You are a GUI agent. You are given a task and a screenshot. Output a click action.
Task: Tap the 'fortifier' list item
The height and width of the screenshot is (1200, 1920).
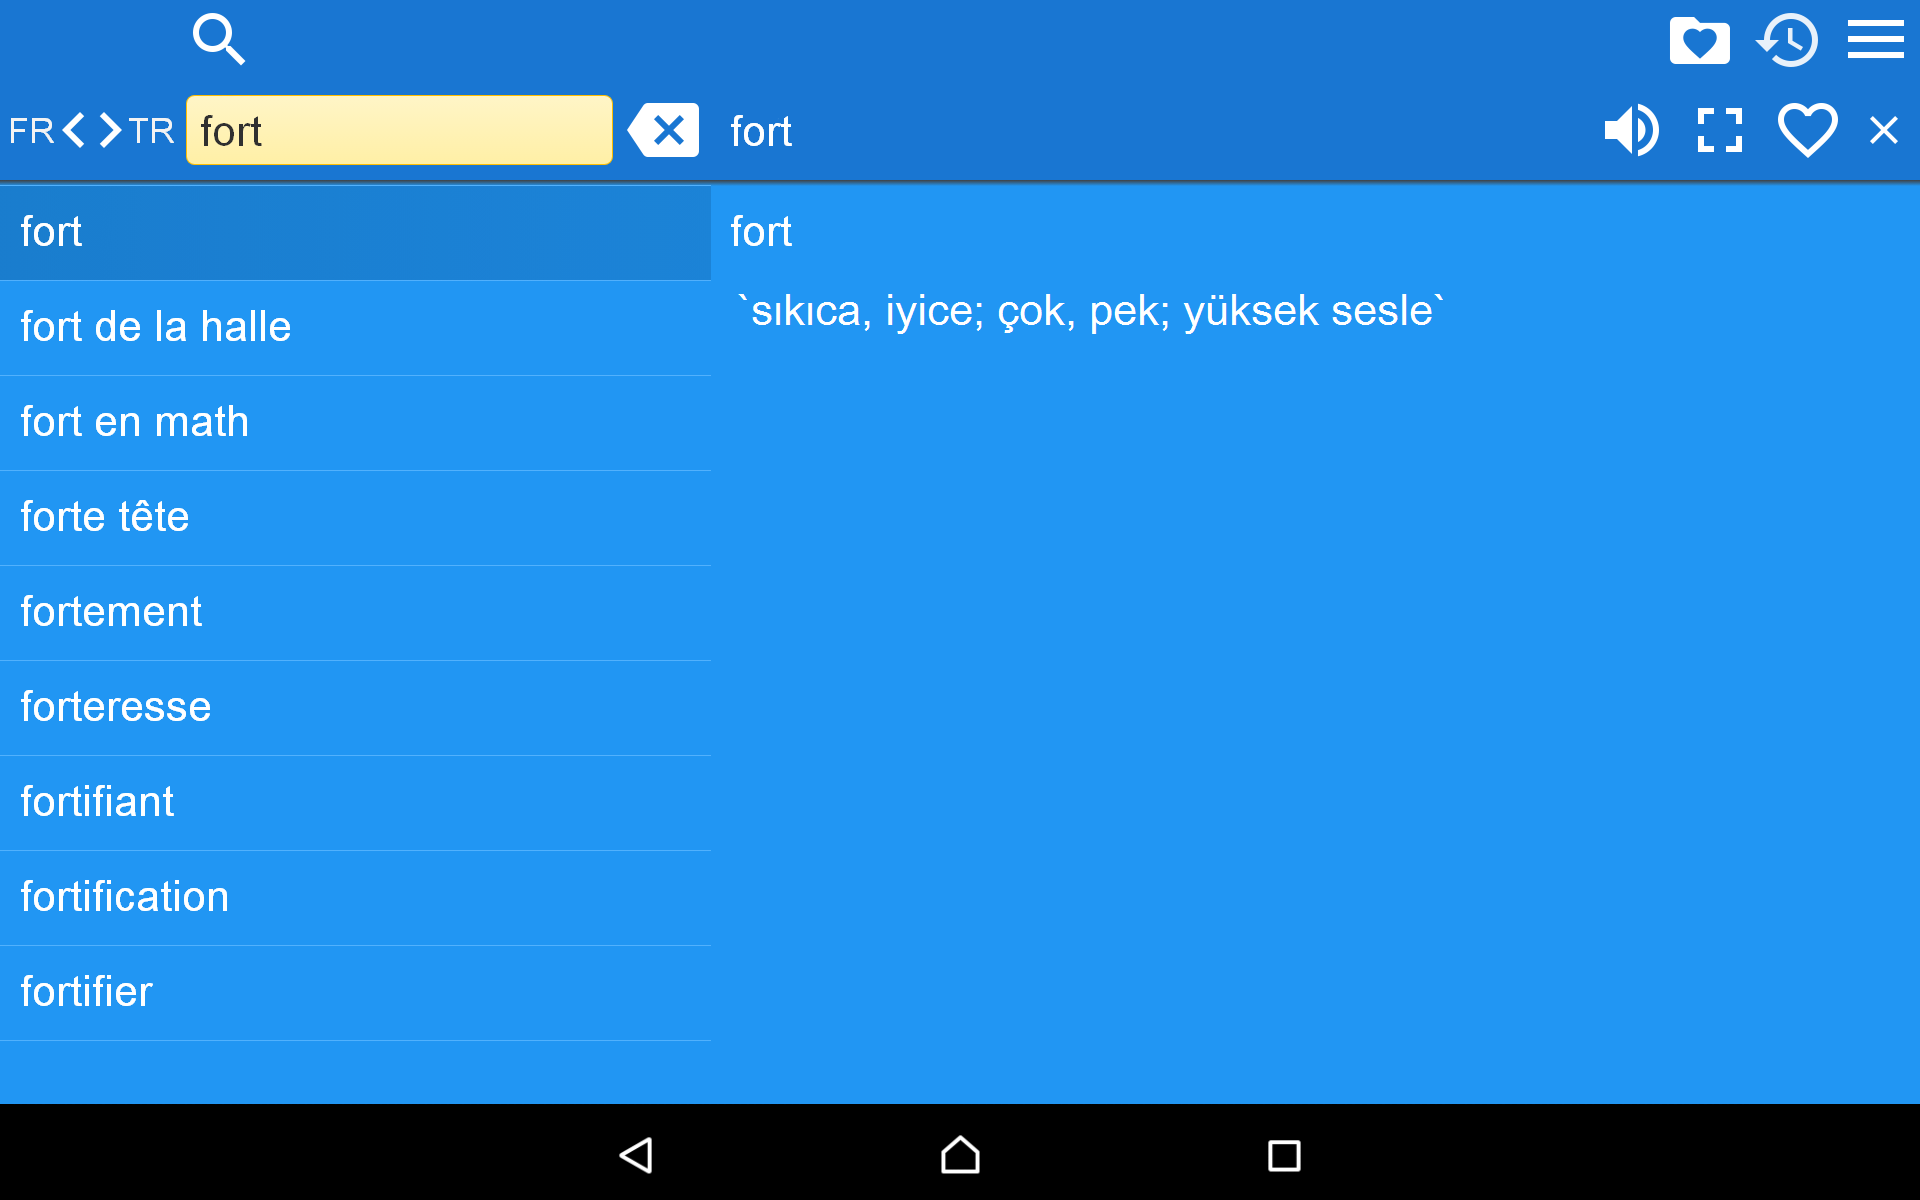tap(355, 992)
